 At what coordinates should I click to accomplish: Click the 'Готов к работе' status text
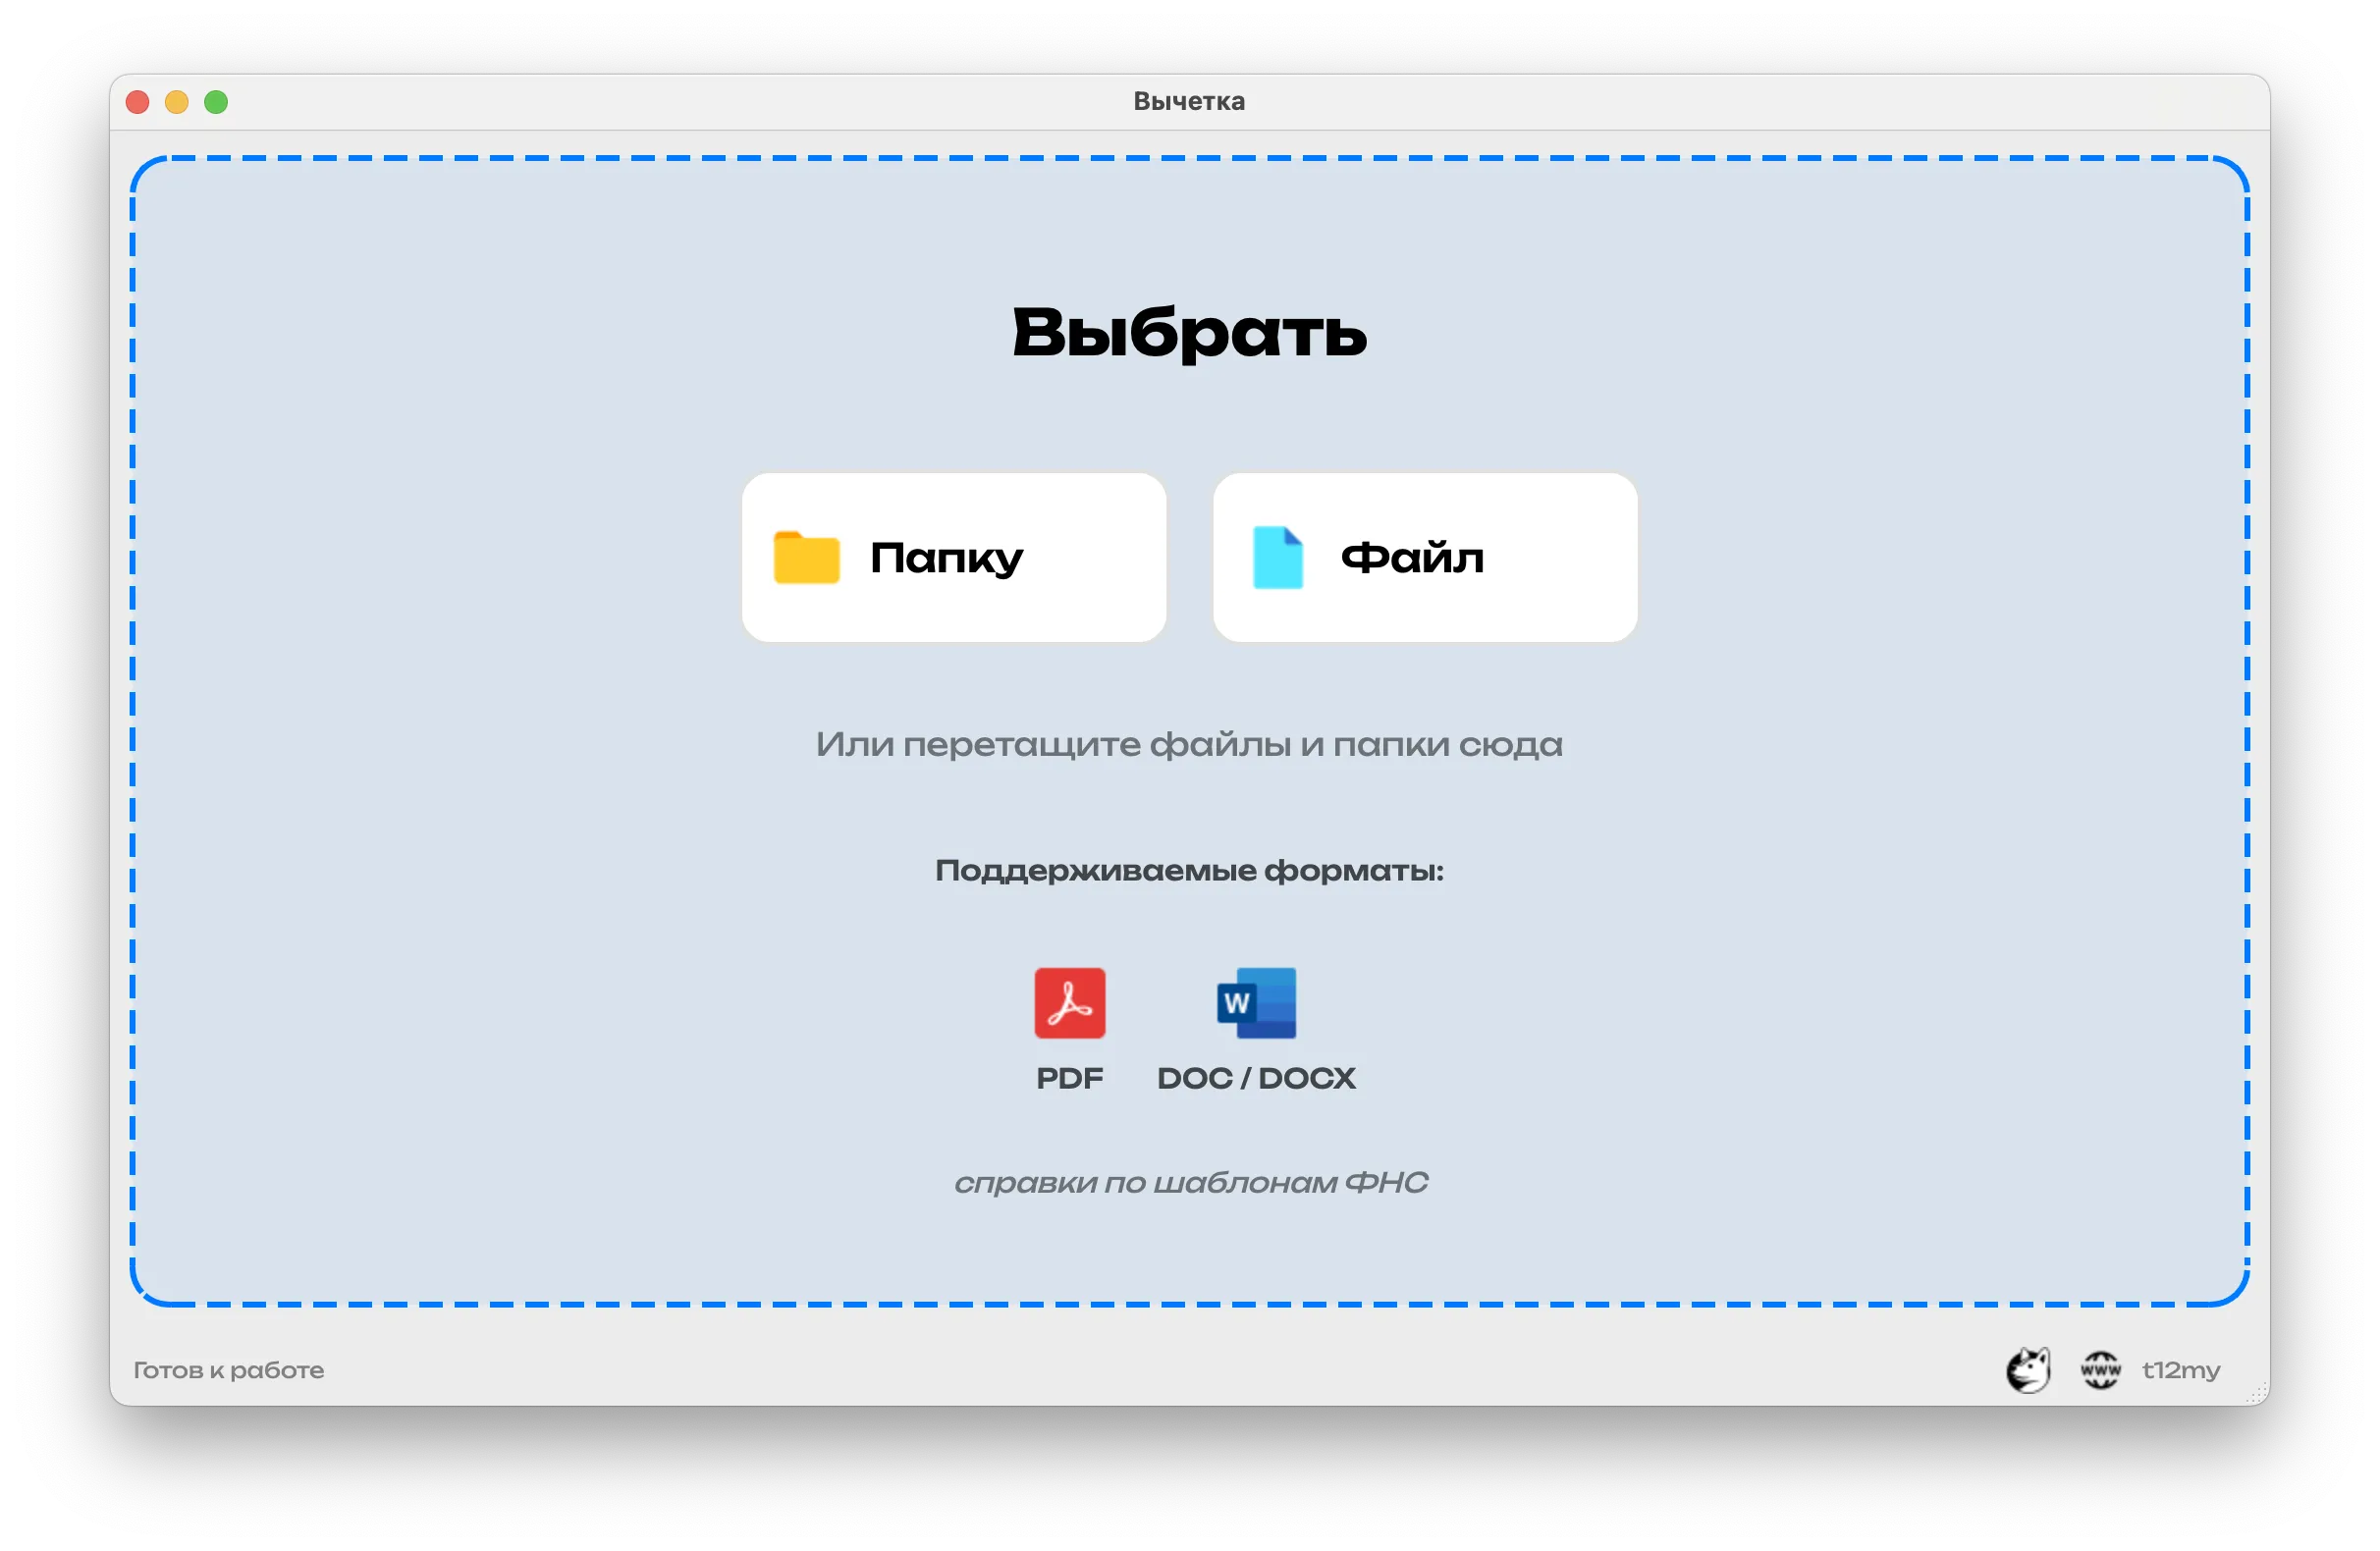(x=228, y=1369)
